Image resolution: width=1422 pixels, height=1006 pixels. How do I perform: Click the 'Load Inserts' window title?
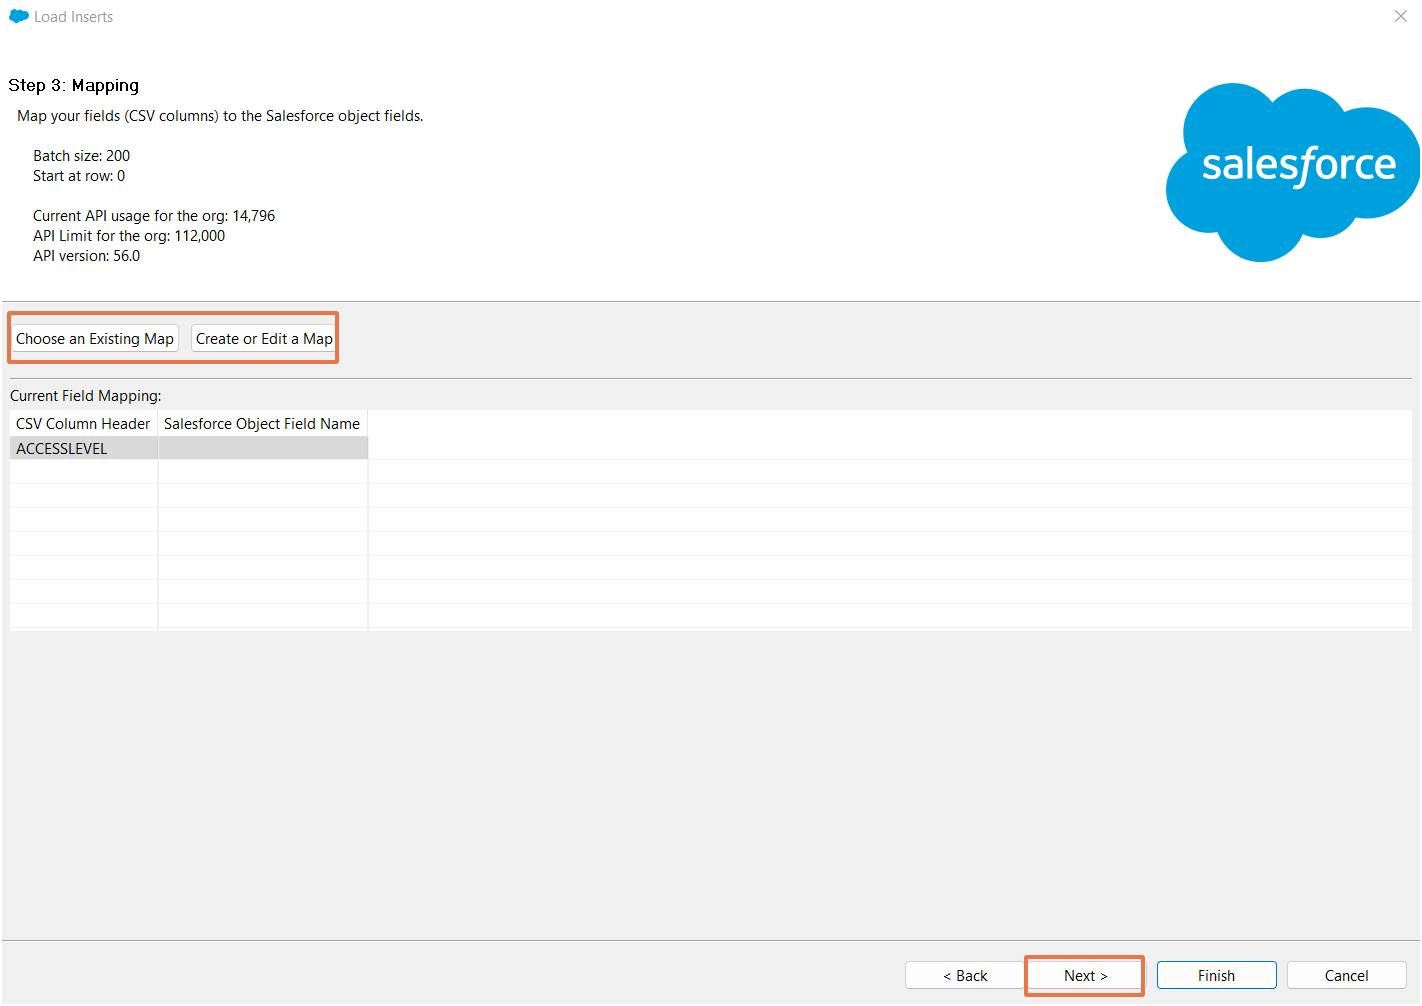pyautogui.click(x=73, y=16)
